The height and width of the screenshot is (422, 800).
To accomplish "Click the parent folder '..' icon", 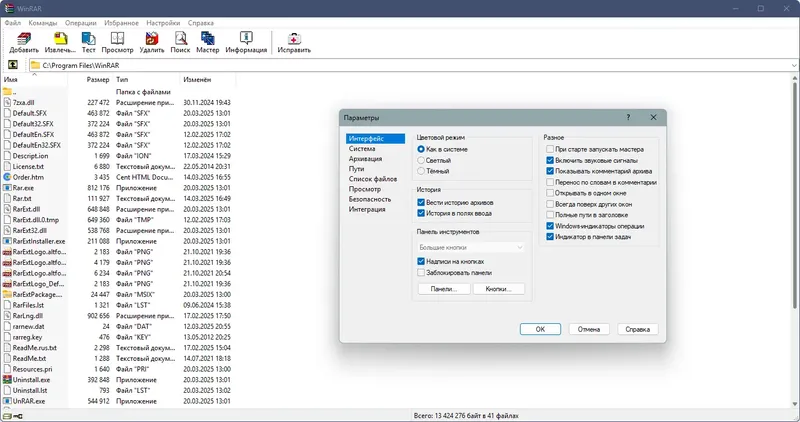I will point(7,92).
